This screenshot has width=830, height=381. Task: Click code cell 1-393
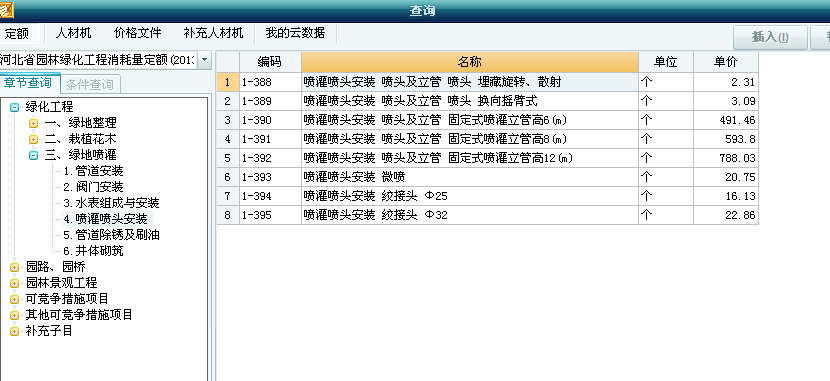tap(270, 177)
